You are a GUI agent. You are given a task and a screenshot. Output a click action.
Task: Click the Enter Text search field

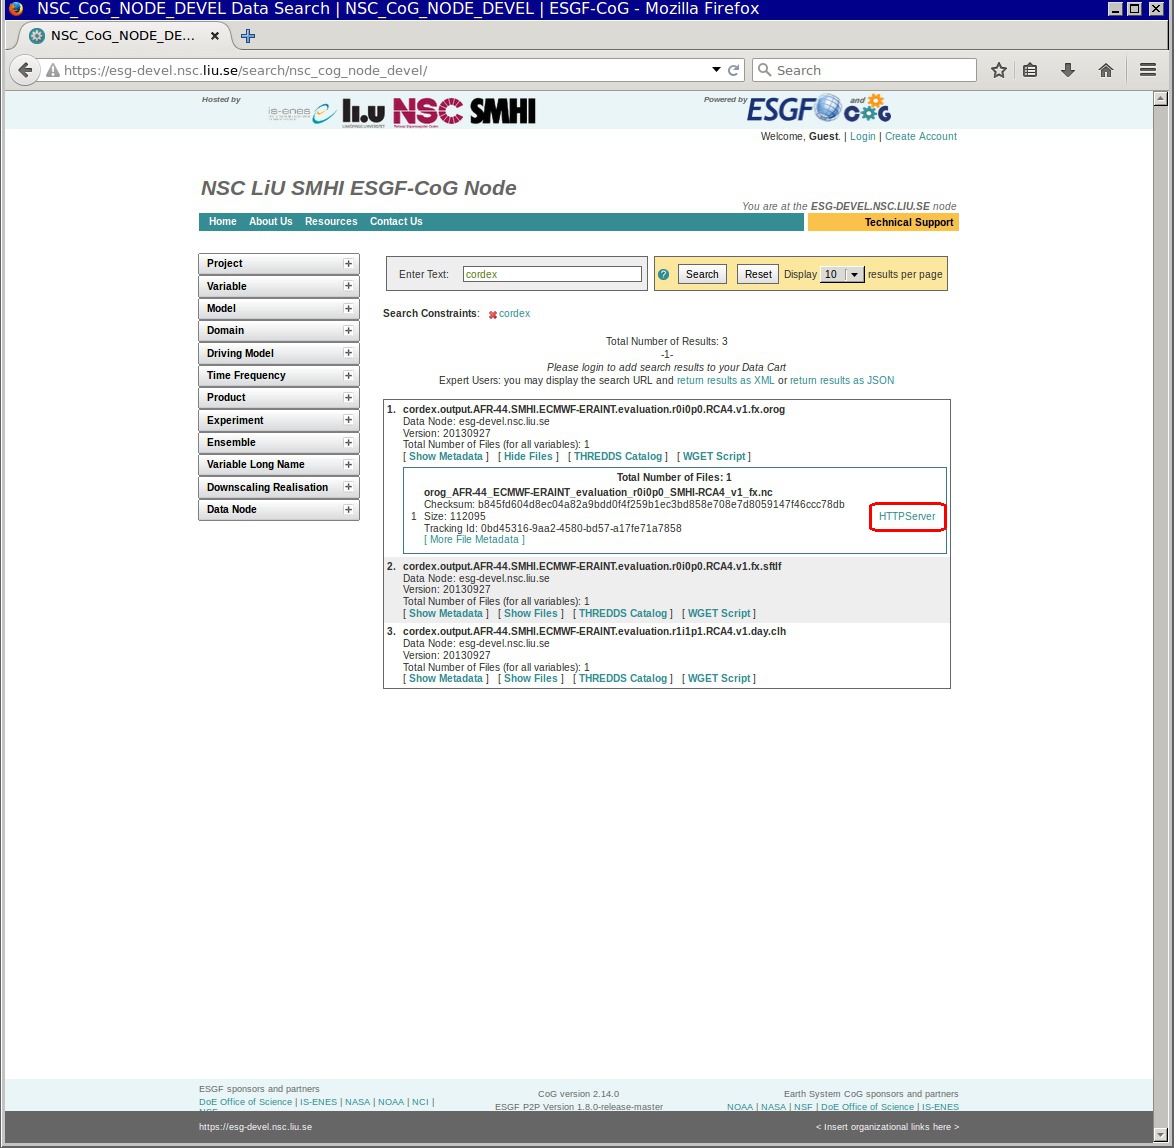[552, 275]
